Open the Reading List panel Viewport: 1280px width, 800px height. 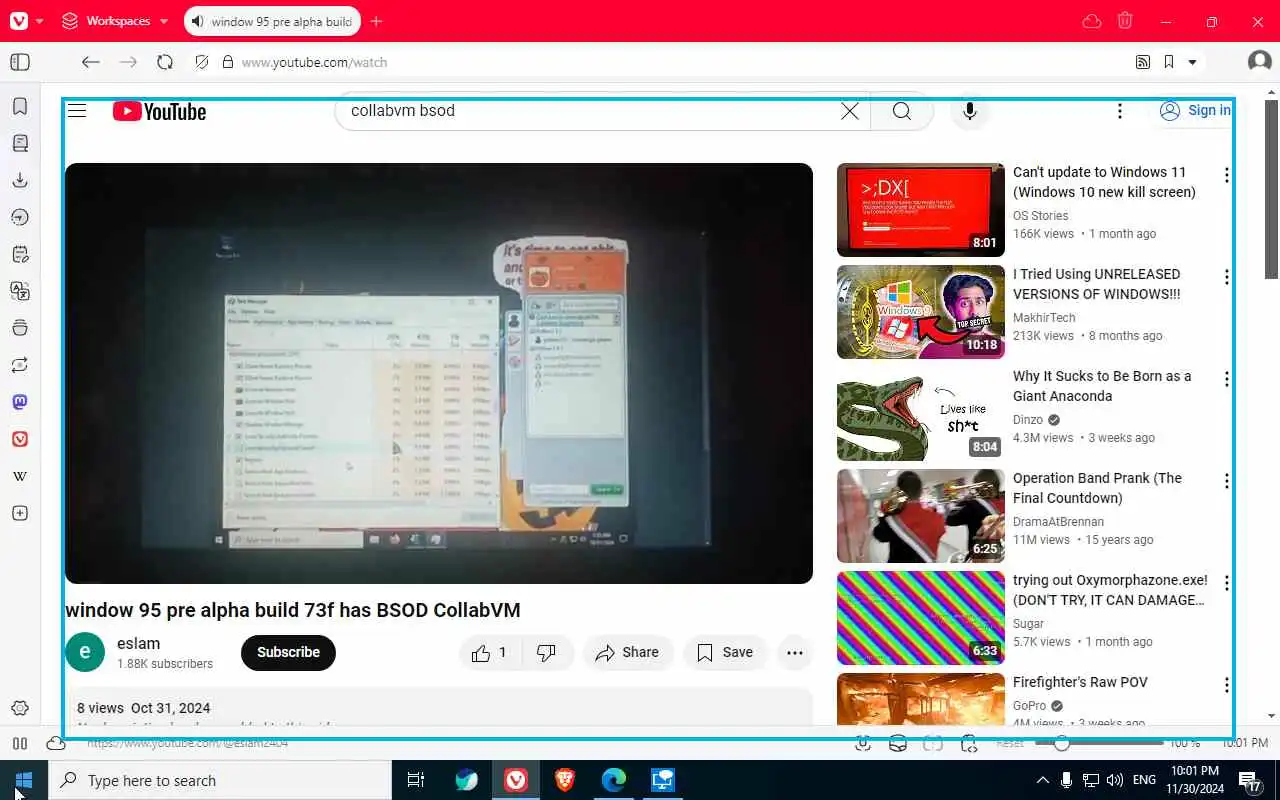(20, 143)
